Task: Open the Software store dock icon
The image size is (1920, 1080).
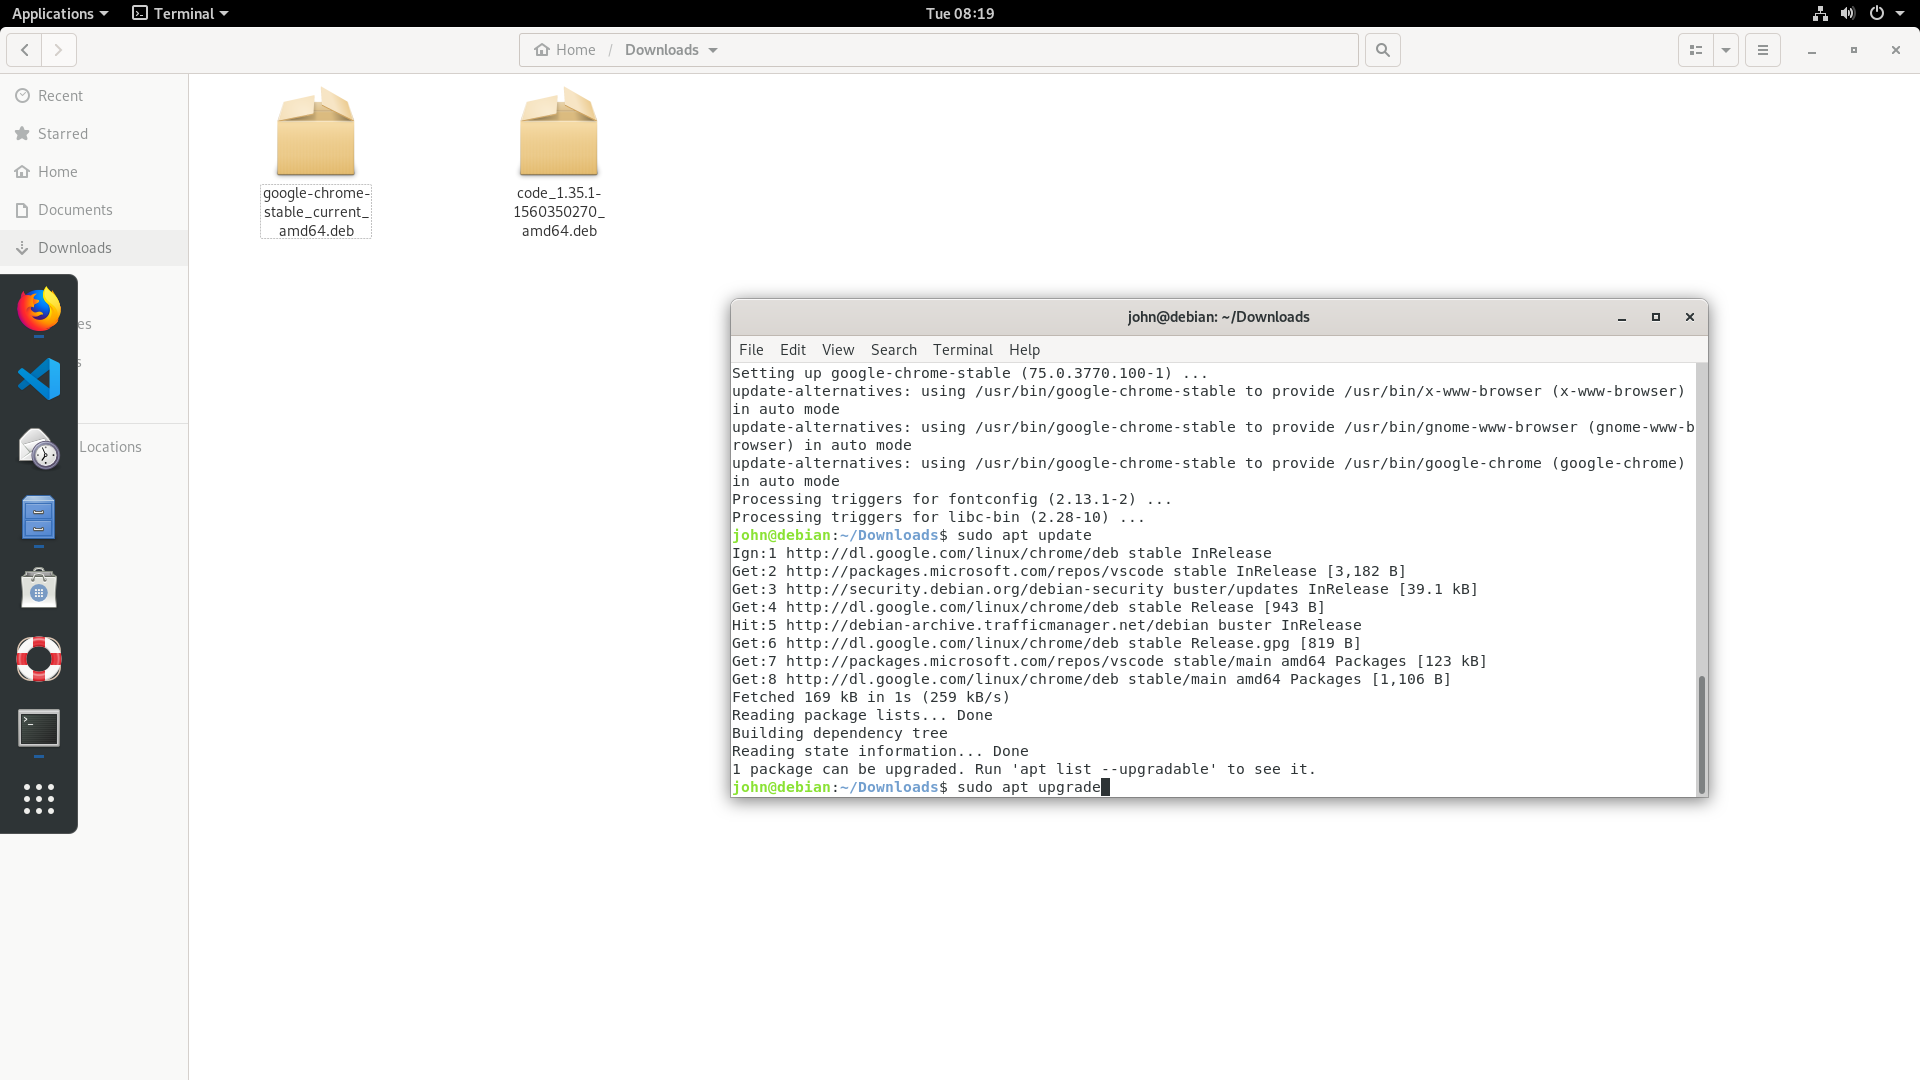Action: 39,589
